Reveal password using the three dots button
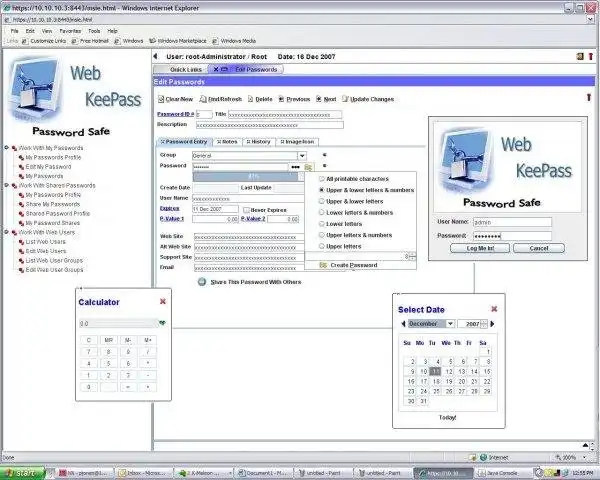This screenshot has width=600, height=480. [x=295, y=167]
